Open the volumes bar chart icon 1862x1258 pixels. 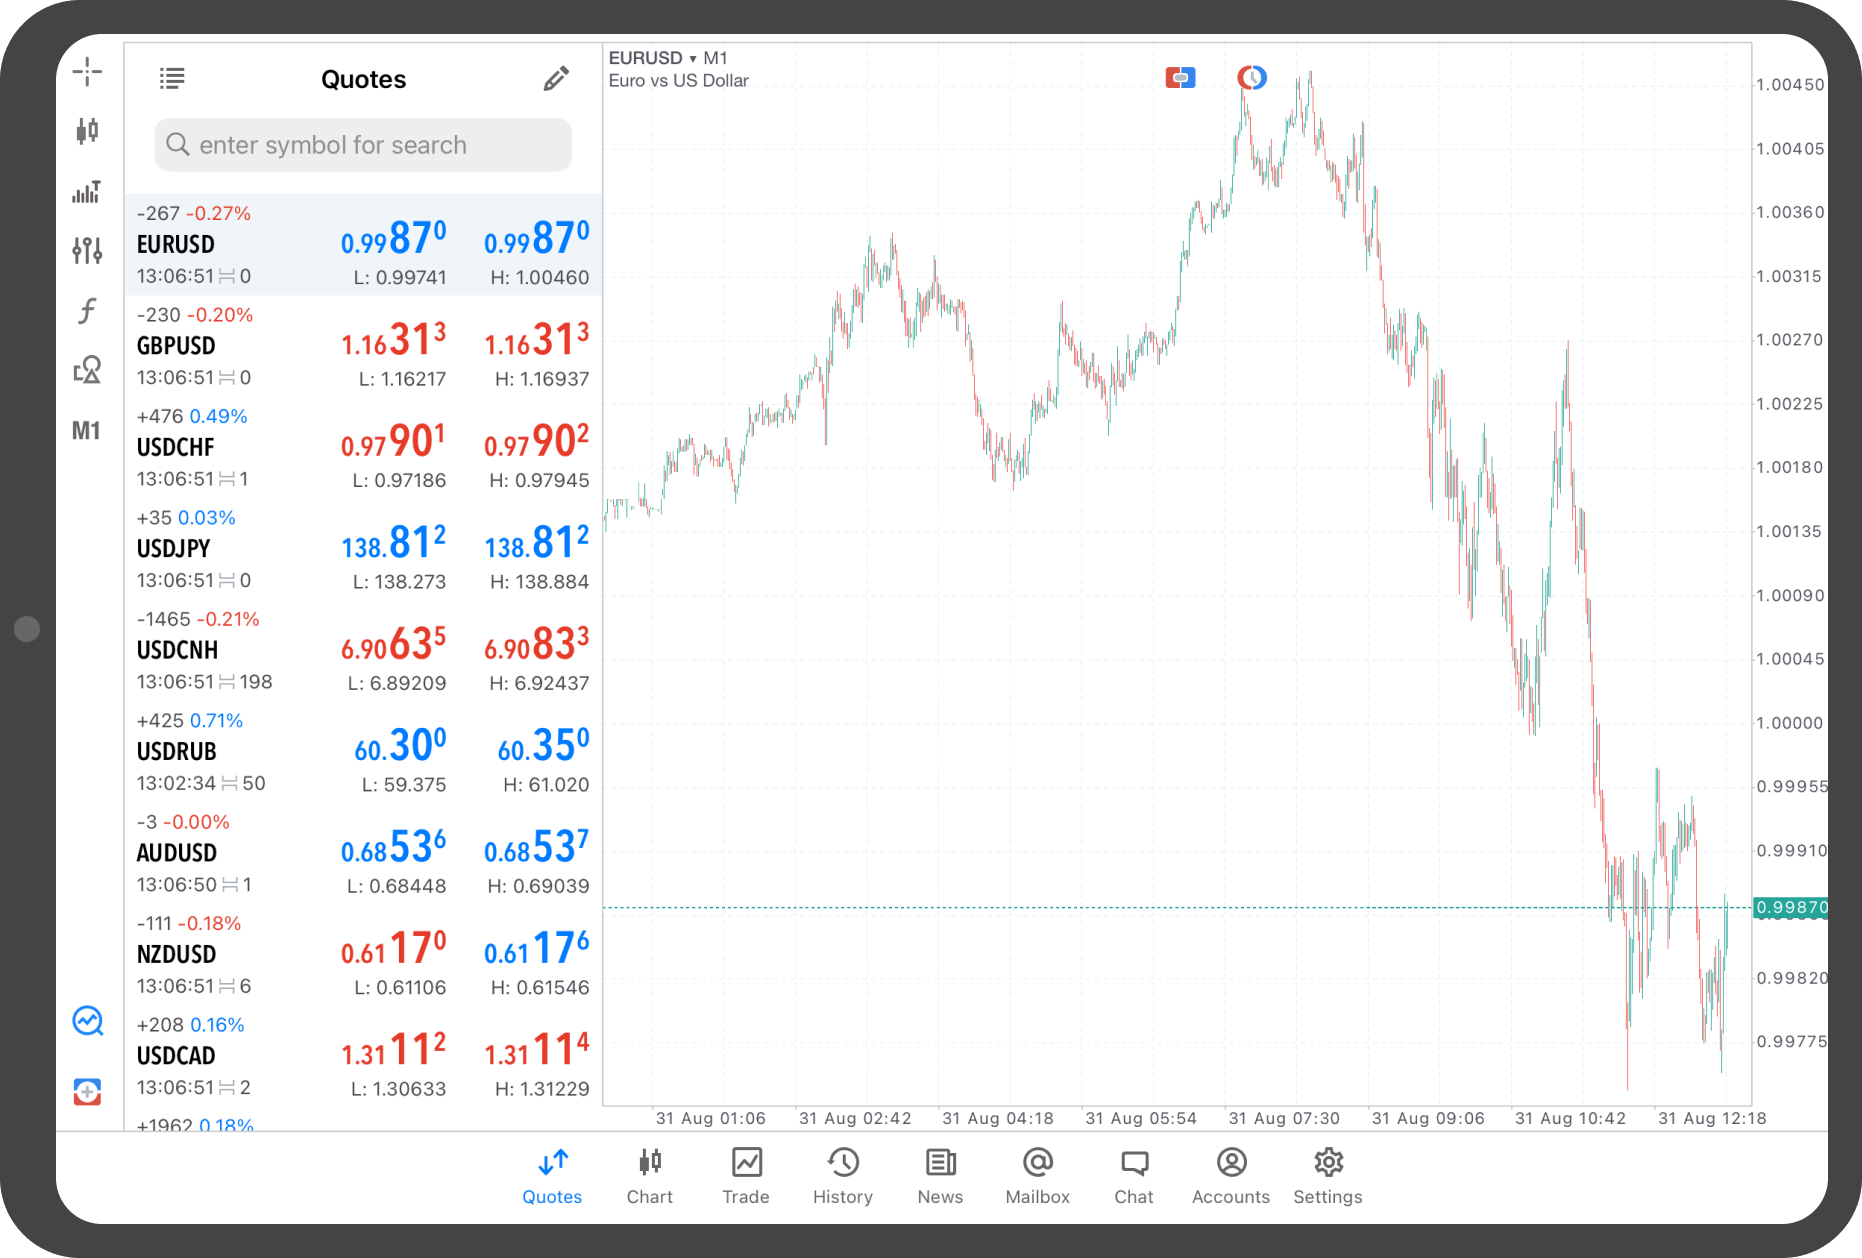click(x=87, y=191)
